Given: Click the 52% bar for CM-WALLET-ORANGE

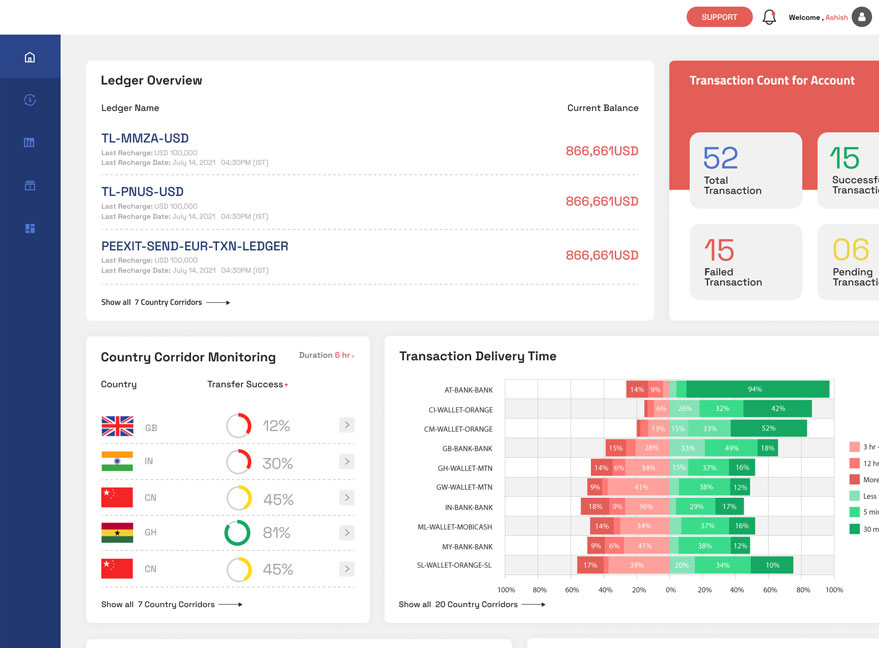Looking at the screenshot, I should (769, 428).
